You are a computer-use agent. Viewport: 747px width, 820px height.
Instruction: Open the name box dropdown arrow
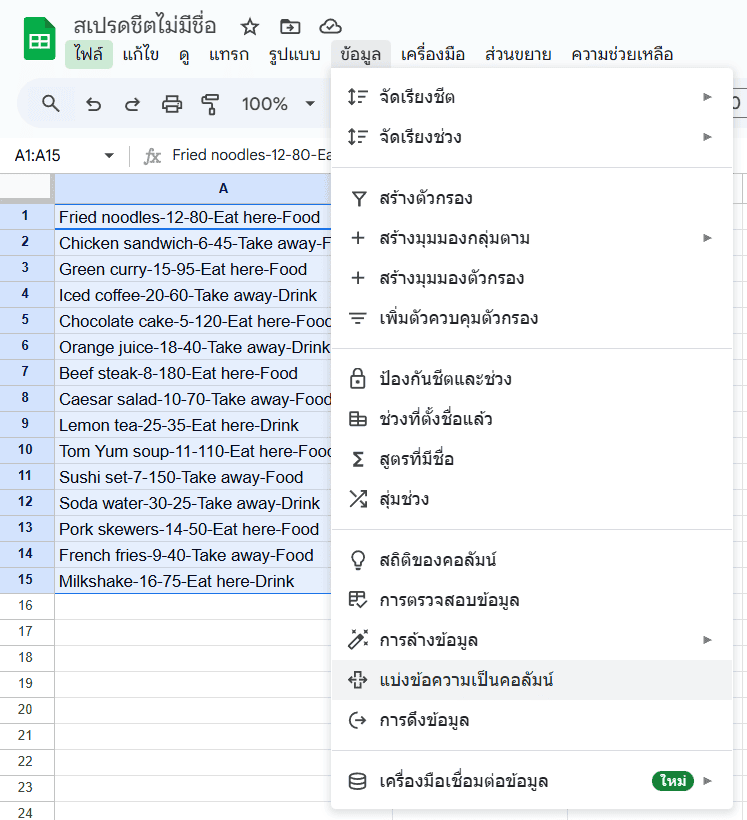pos(109,156)
